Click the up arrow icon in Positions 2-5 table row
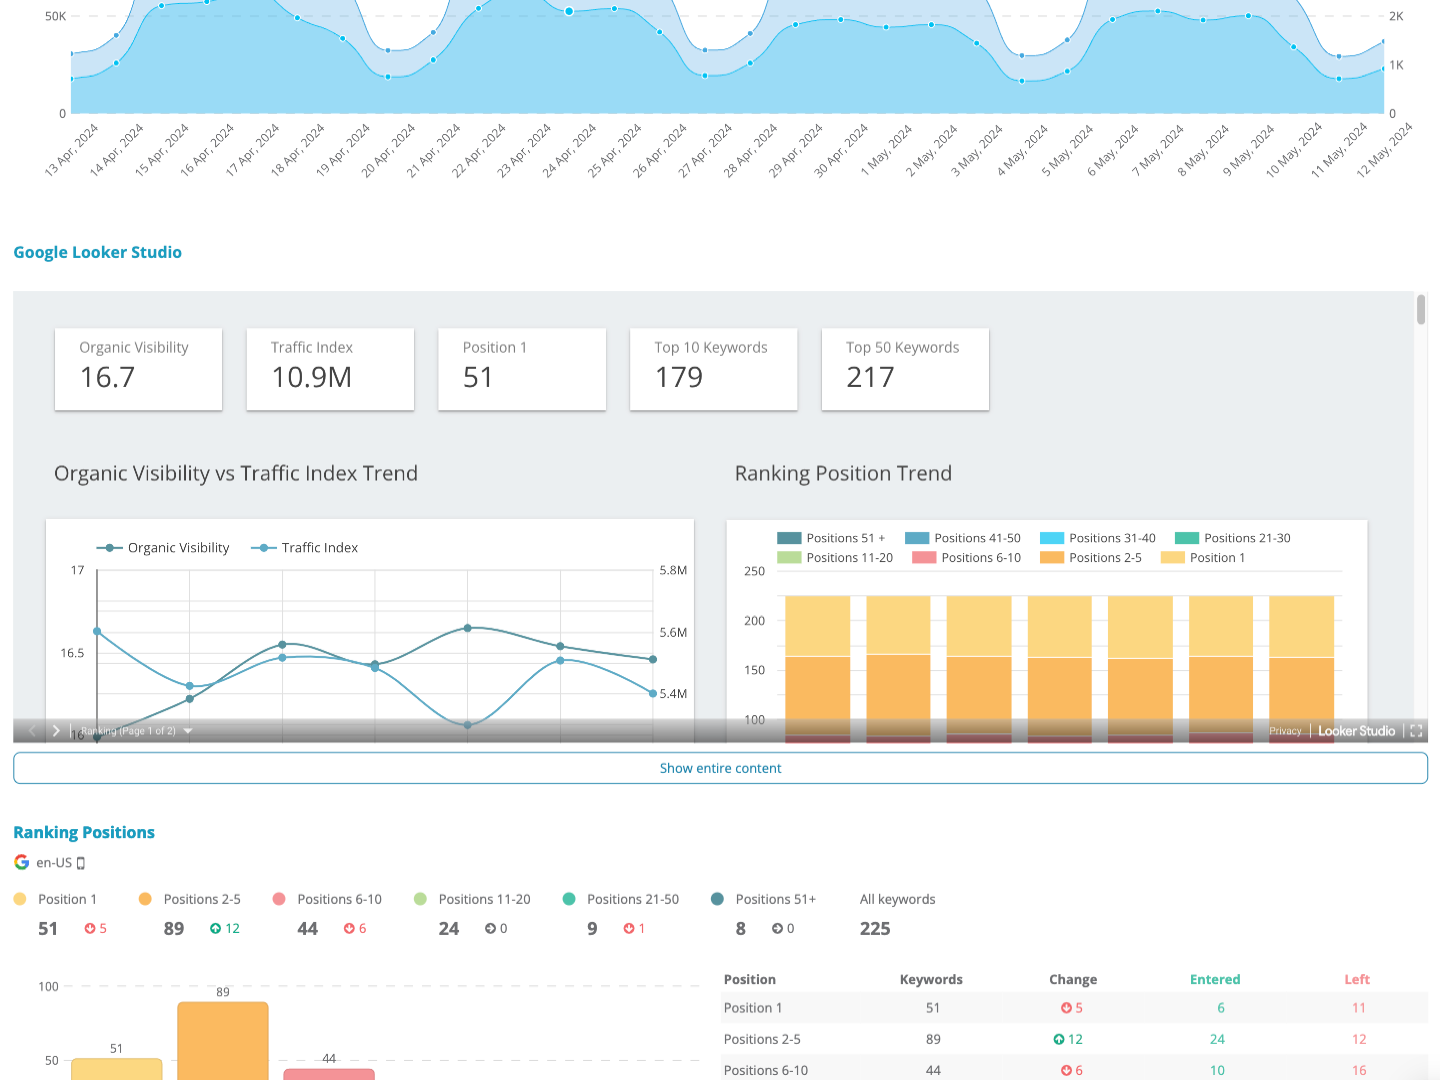1440x1080 pixels. 1059,1039
